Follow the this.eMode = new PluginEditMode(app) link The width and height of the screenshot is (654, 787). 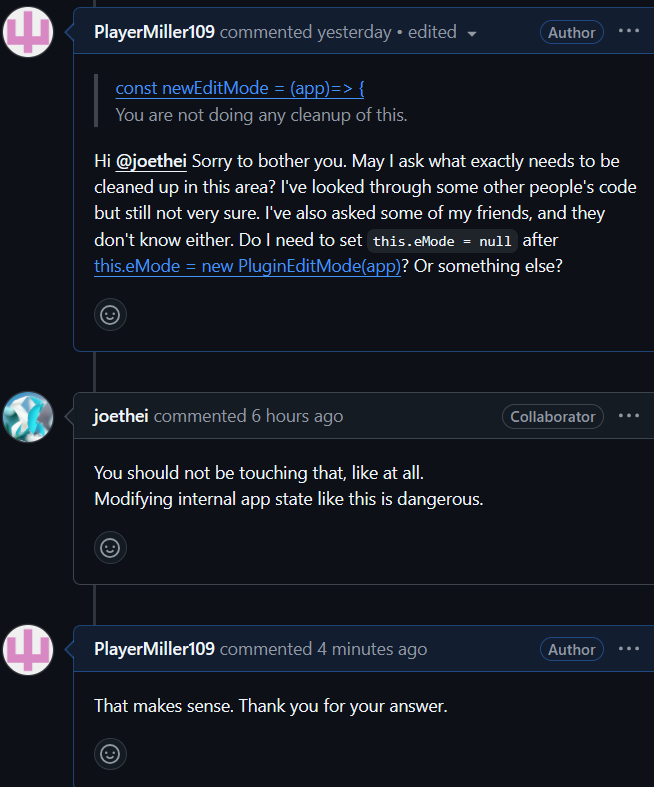click(x=247, y=266)
